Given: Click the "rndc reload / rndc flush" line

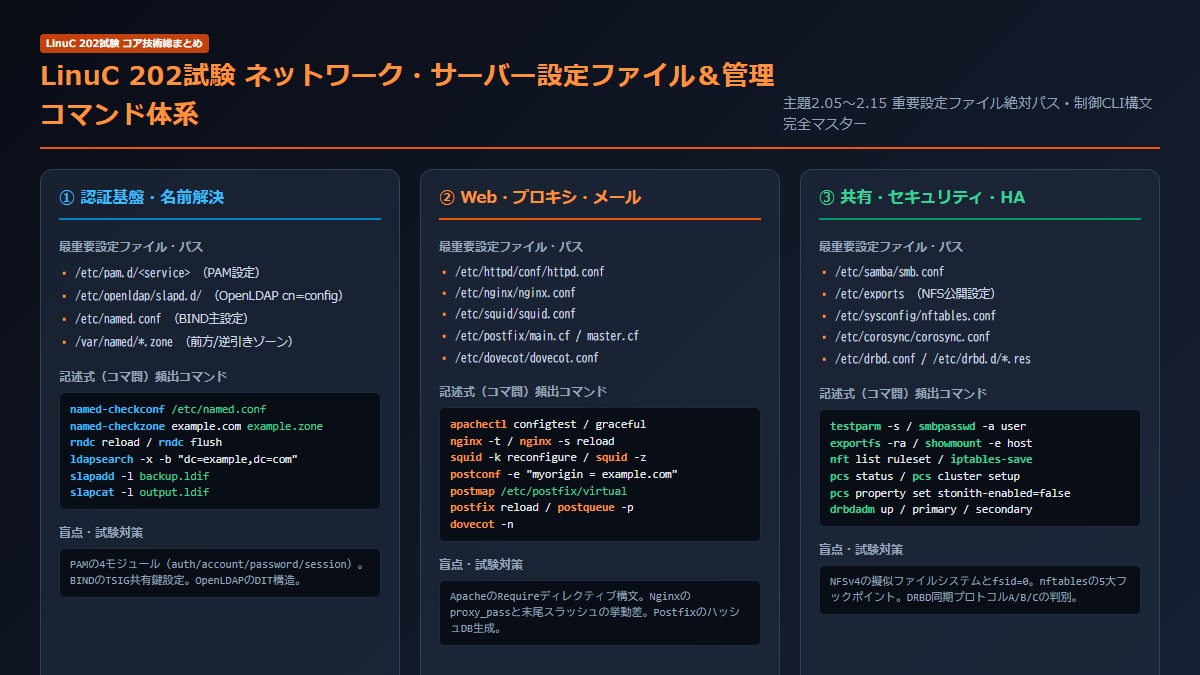Looking at the screenshot, I should pyautogui.click(x=146, y=442).
